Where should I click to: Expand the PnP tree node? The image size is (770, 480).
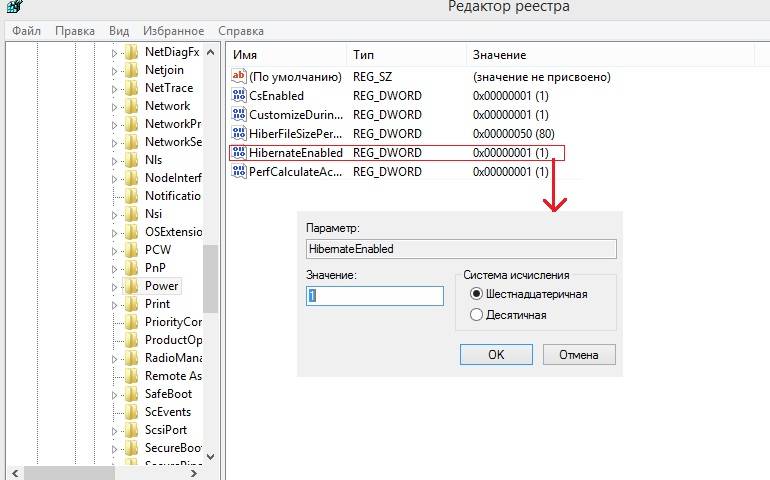115,268
